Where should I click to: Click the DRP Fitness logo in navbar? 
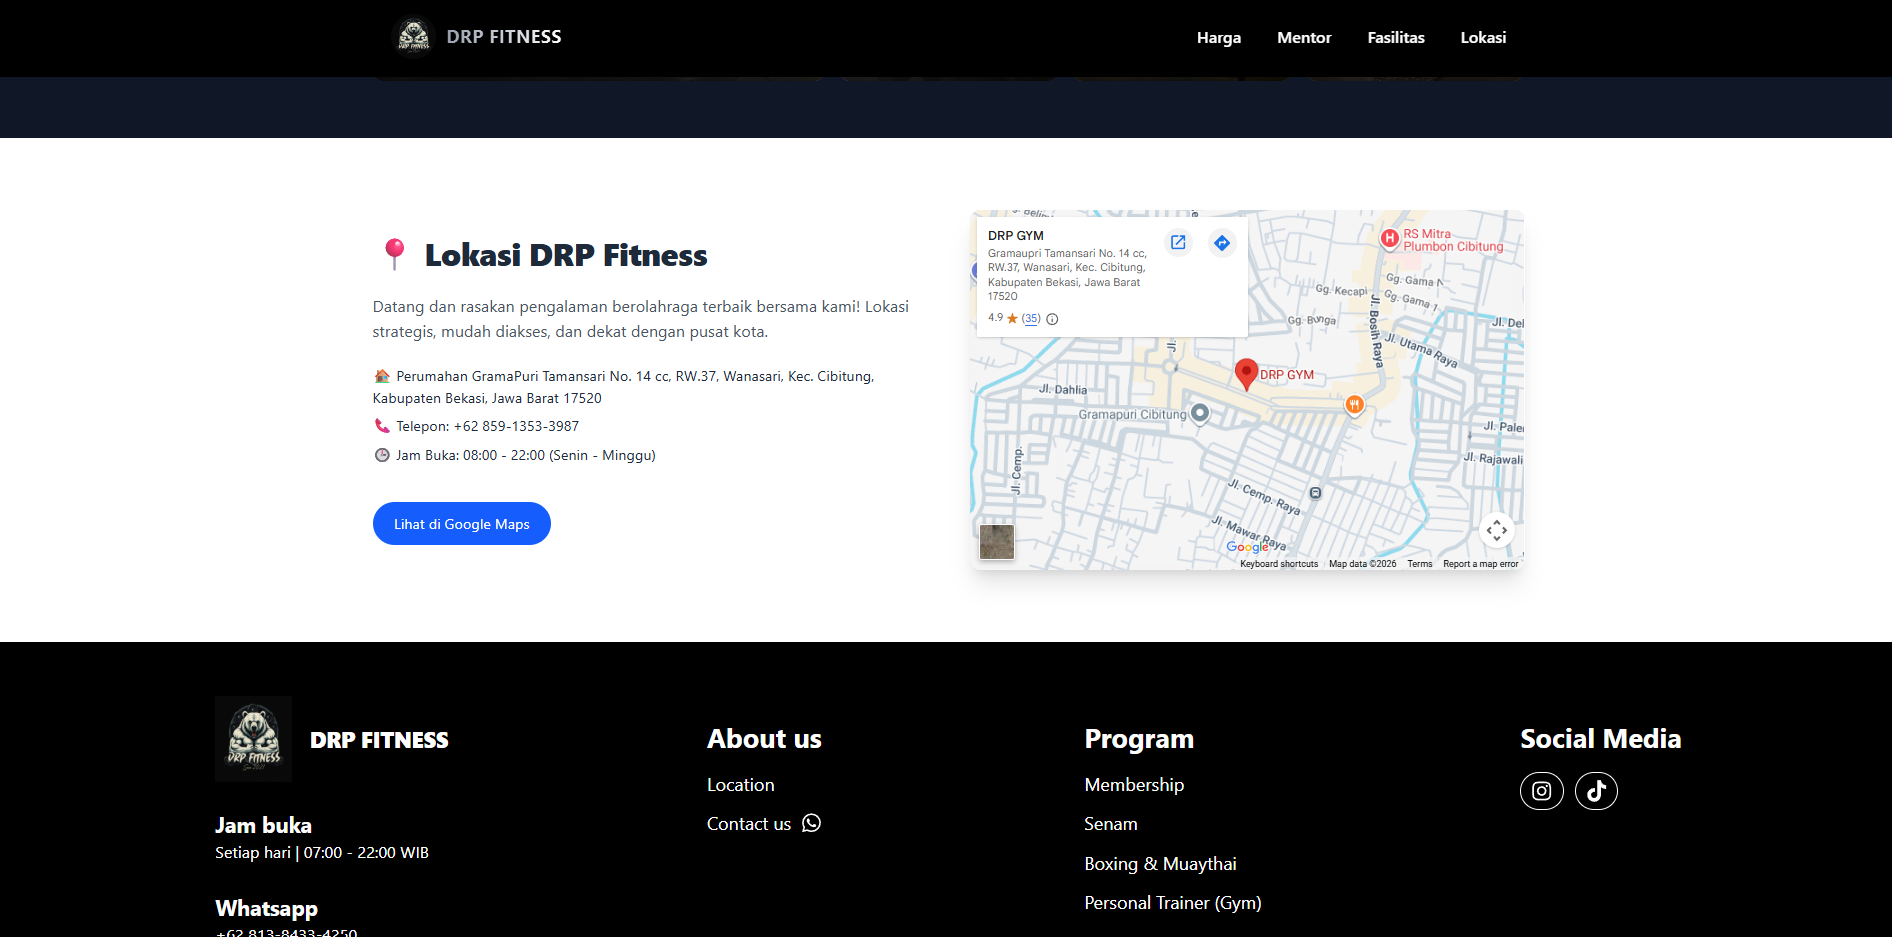coord(413,37)
